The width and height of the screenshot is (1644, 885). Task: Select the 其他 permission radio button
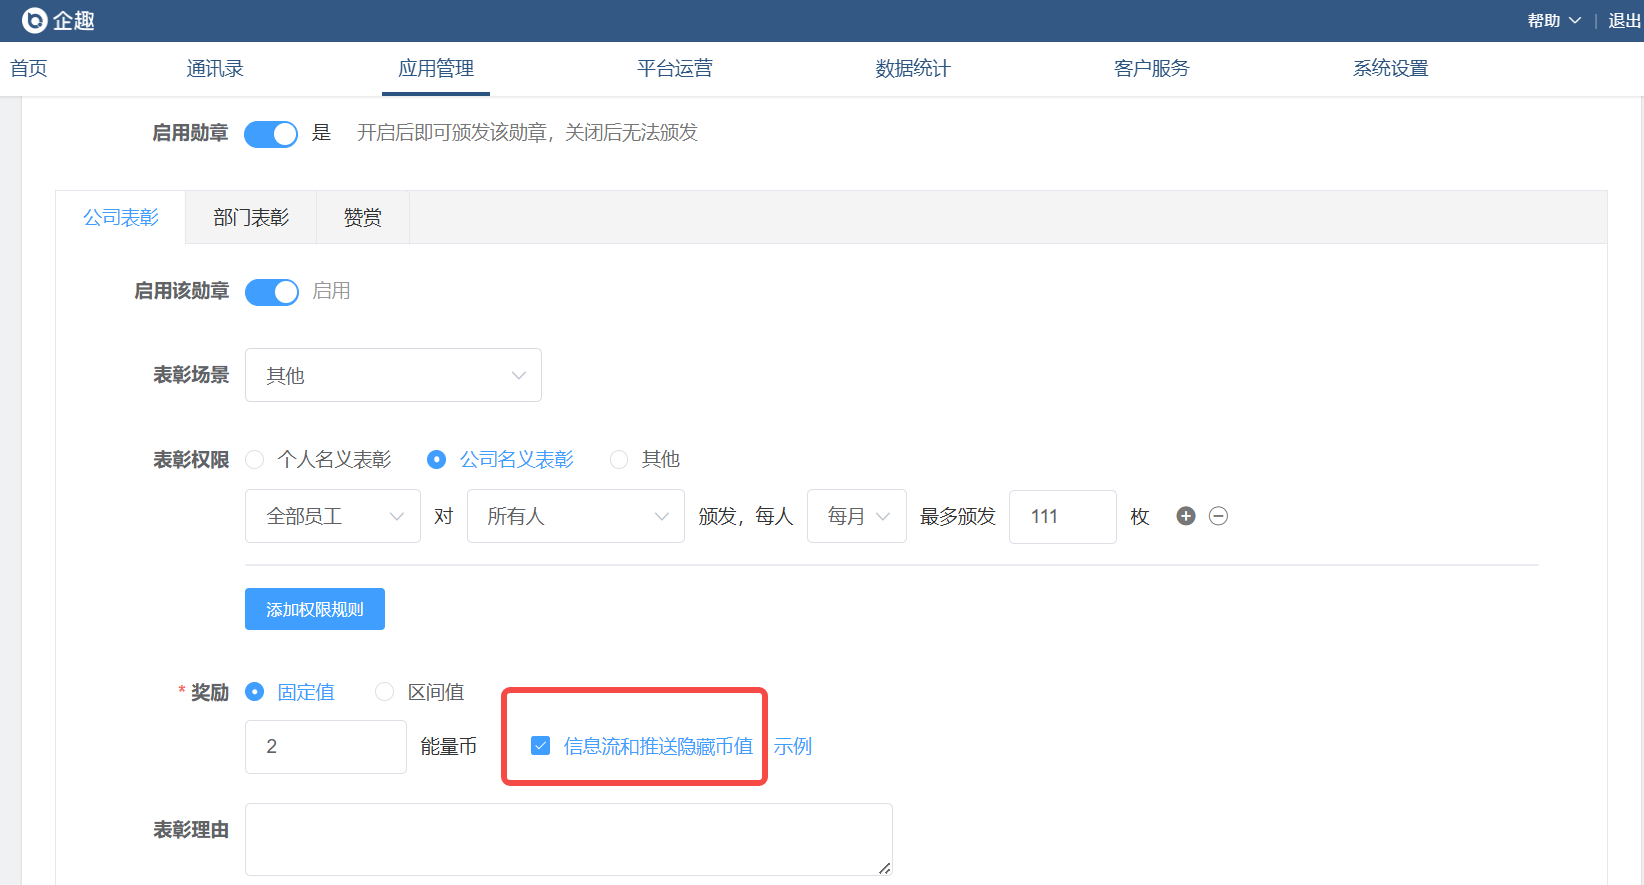pos(619,459)
